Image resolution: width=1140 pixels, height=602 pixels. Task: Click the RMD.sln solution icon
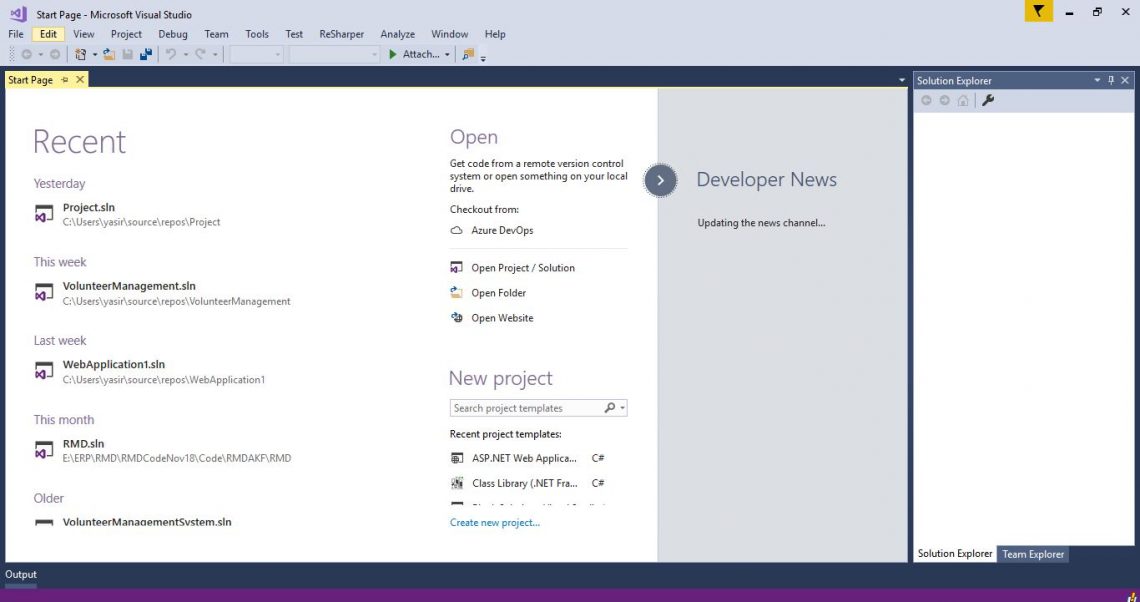point(44,450)
